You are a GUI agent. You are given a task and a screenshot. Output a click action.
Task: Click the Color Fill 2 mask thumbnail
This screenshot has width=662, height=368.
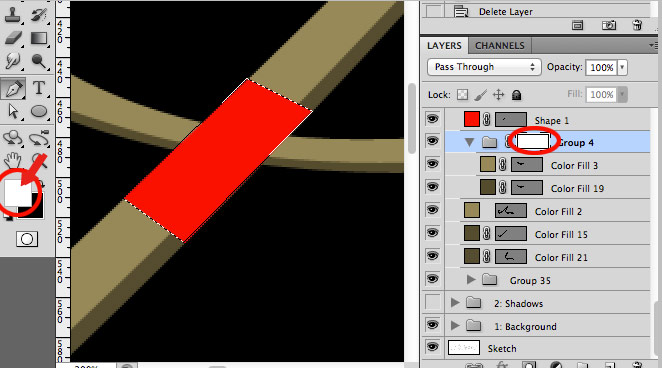[x=511, y=211]
